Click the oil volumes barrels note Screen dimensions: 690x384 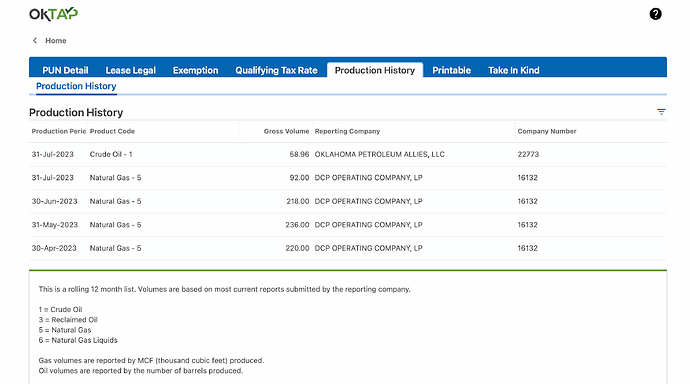[x=141, y=371]
